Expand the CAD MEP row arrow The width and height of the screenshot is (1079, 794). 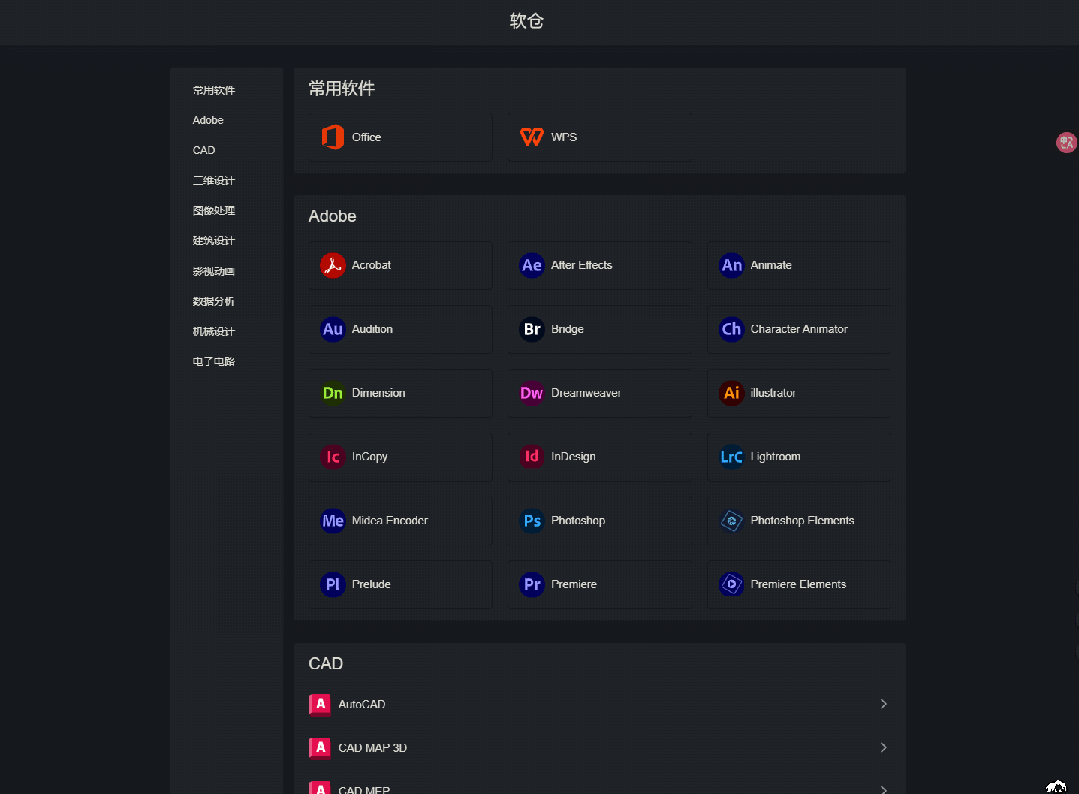coord(883,788)
